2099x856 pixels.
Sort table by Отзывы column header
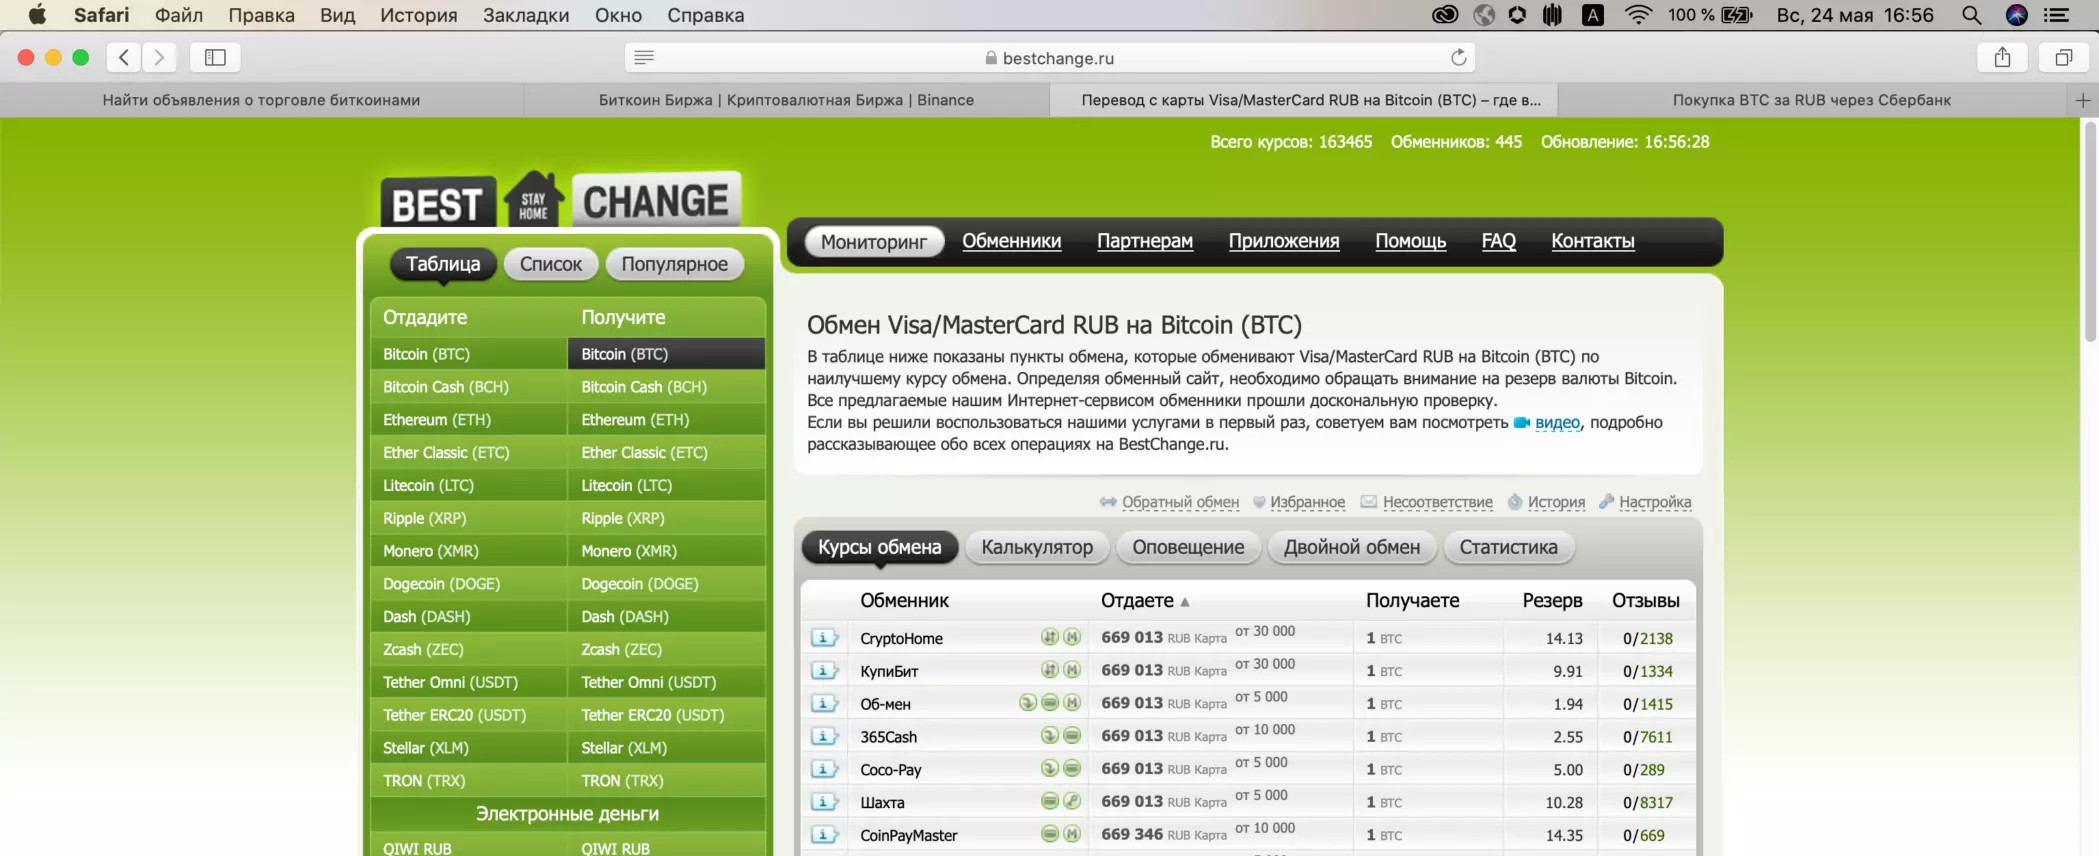point(1646,601)
